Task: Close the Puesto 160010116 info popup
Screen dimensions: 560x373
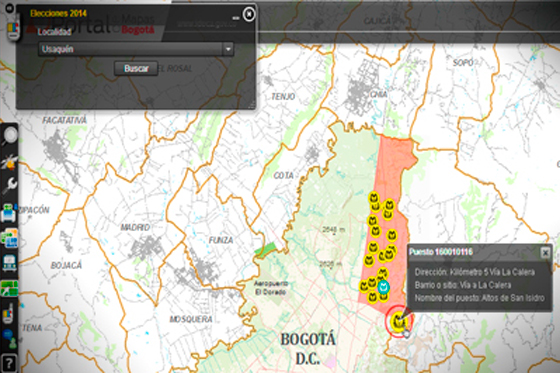Action: 545,253
